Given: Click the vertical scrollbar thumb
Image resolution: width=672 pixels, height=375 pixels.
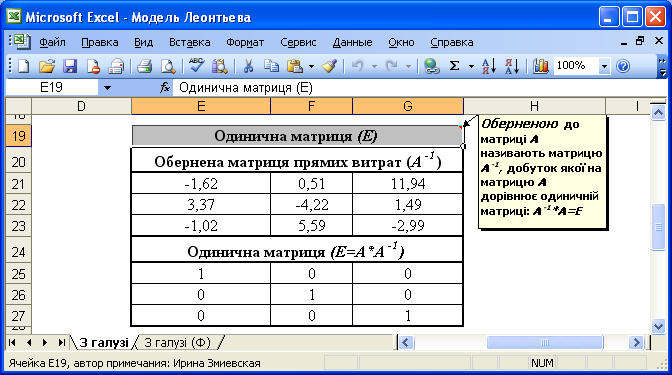Looking at the screenshot, I should [x=658, y=227].
